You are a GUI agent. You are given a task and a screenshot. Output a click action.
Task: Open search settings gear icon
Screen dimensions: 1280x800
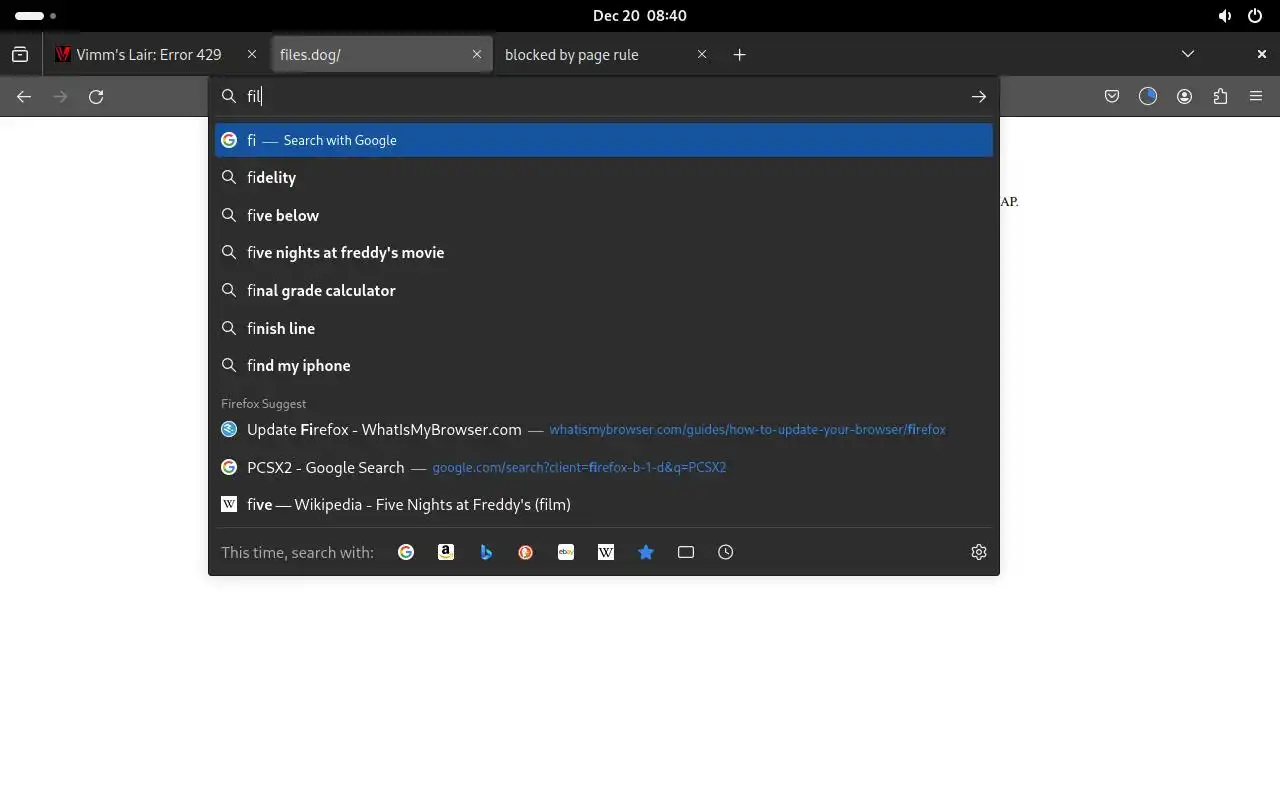pos(979,552)
